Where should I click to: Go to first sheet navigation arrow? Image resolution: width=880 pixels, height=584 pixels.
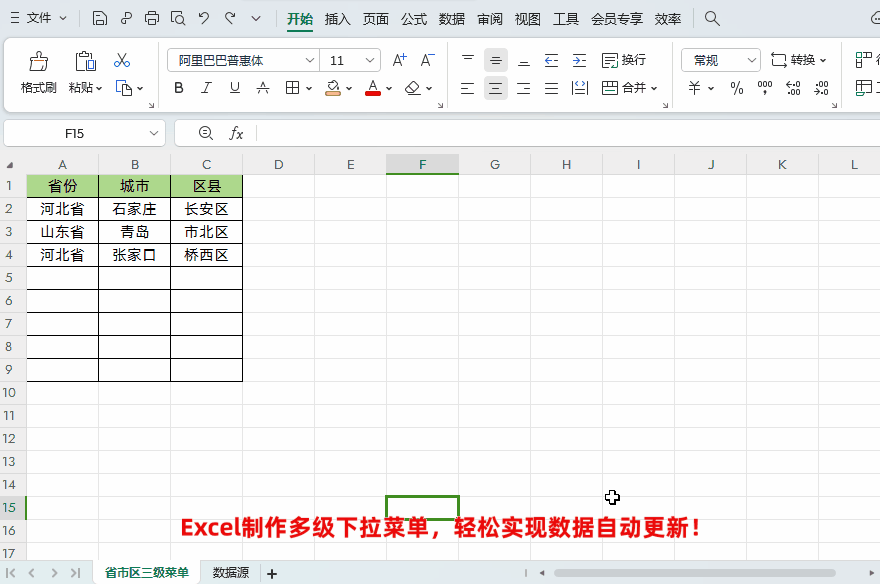click(11, 573)
